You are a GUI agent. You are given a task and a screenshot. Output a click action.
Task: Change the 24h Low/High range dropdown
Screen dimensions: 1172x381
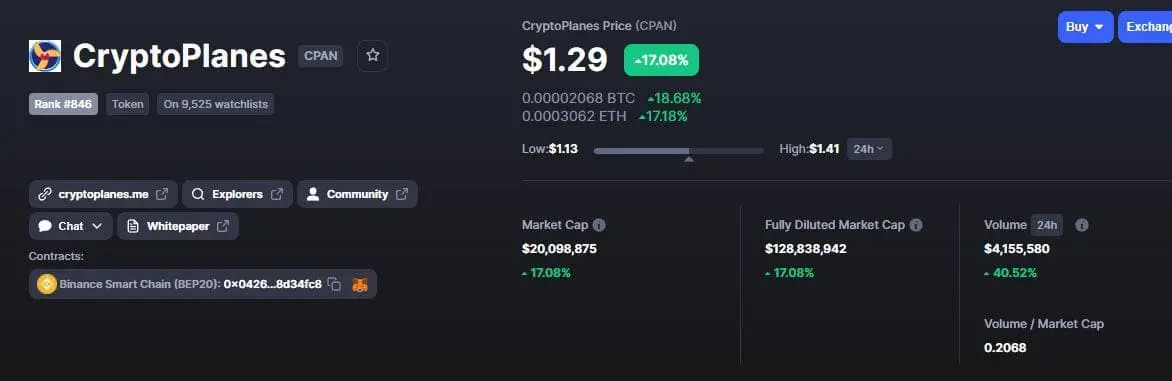pos(869,149)
